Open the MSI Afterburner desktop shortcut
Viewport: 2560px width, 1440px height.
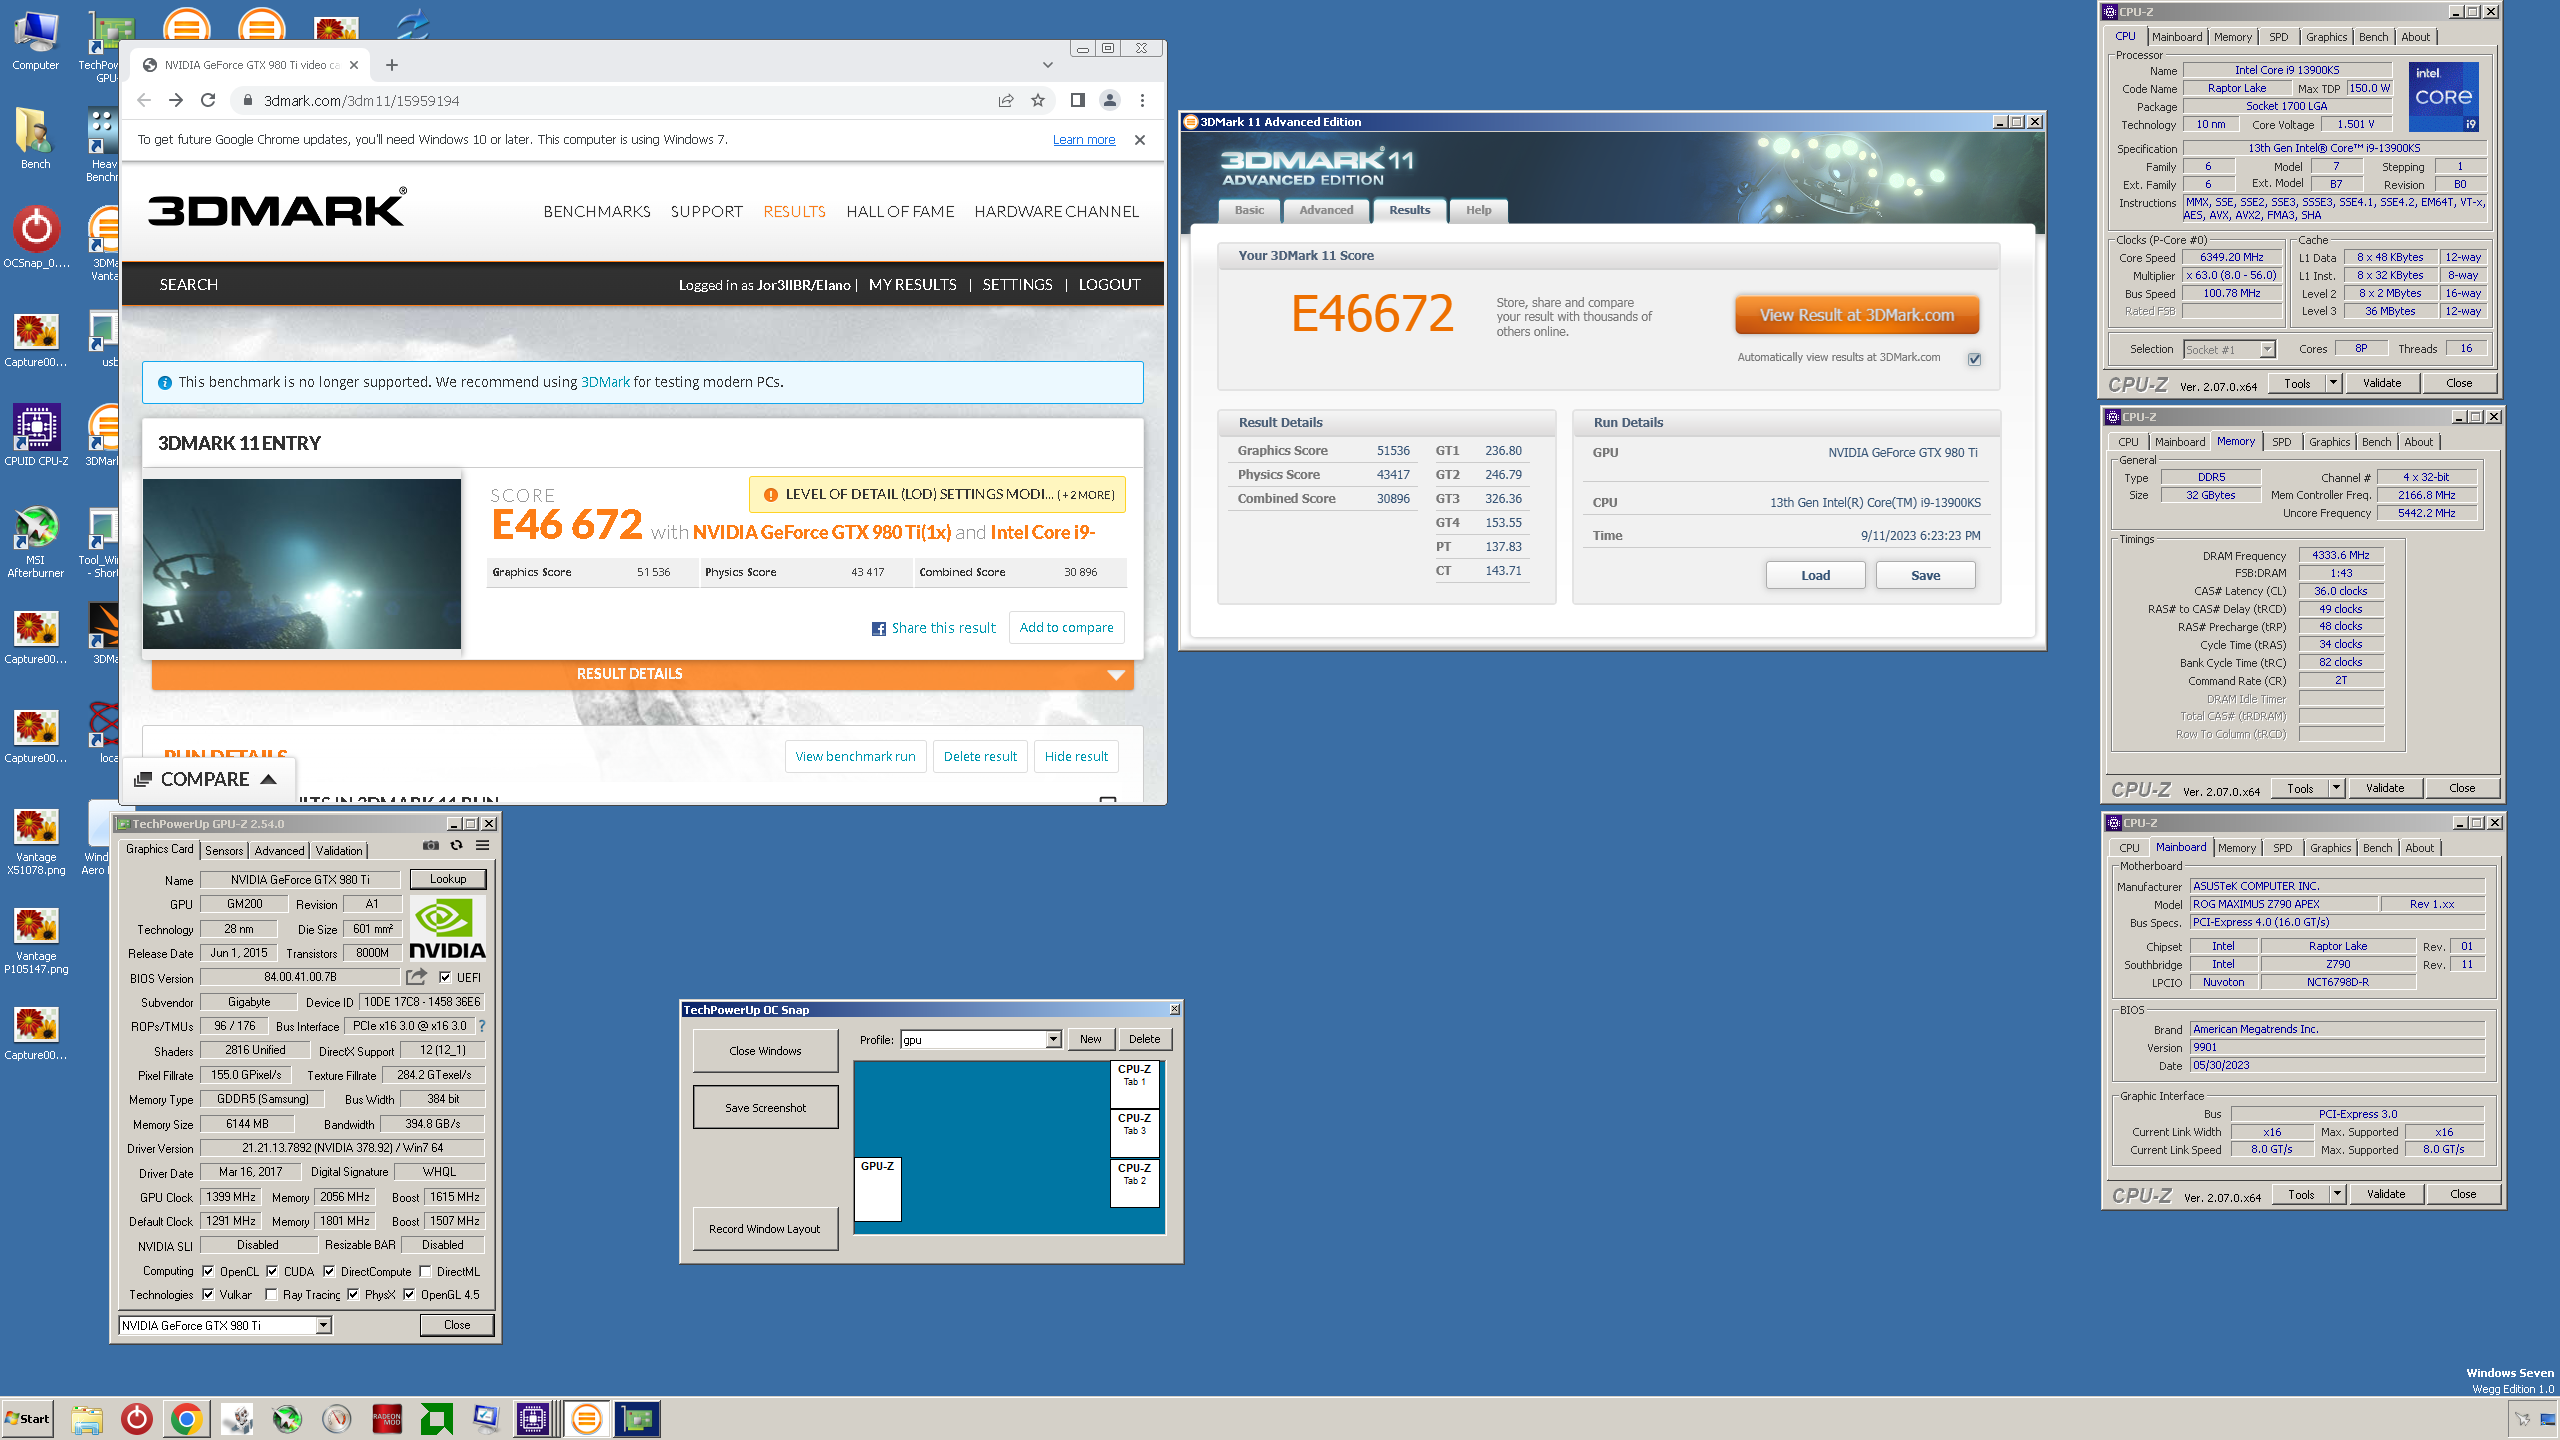(36, 541)
